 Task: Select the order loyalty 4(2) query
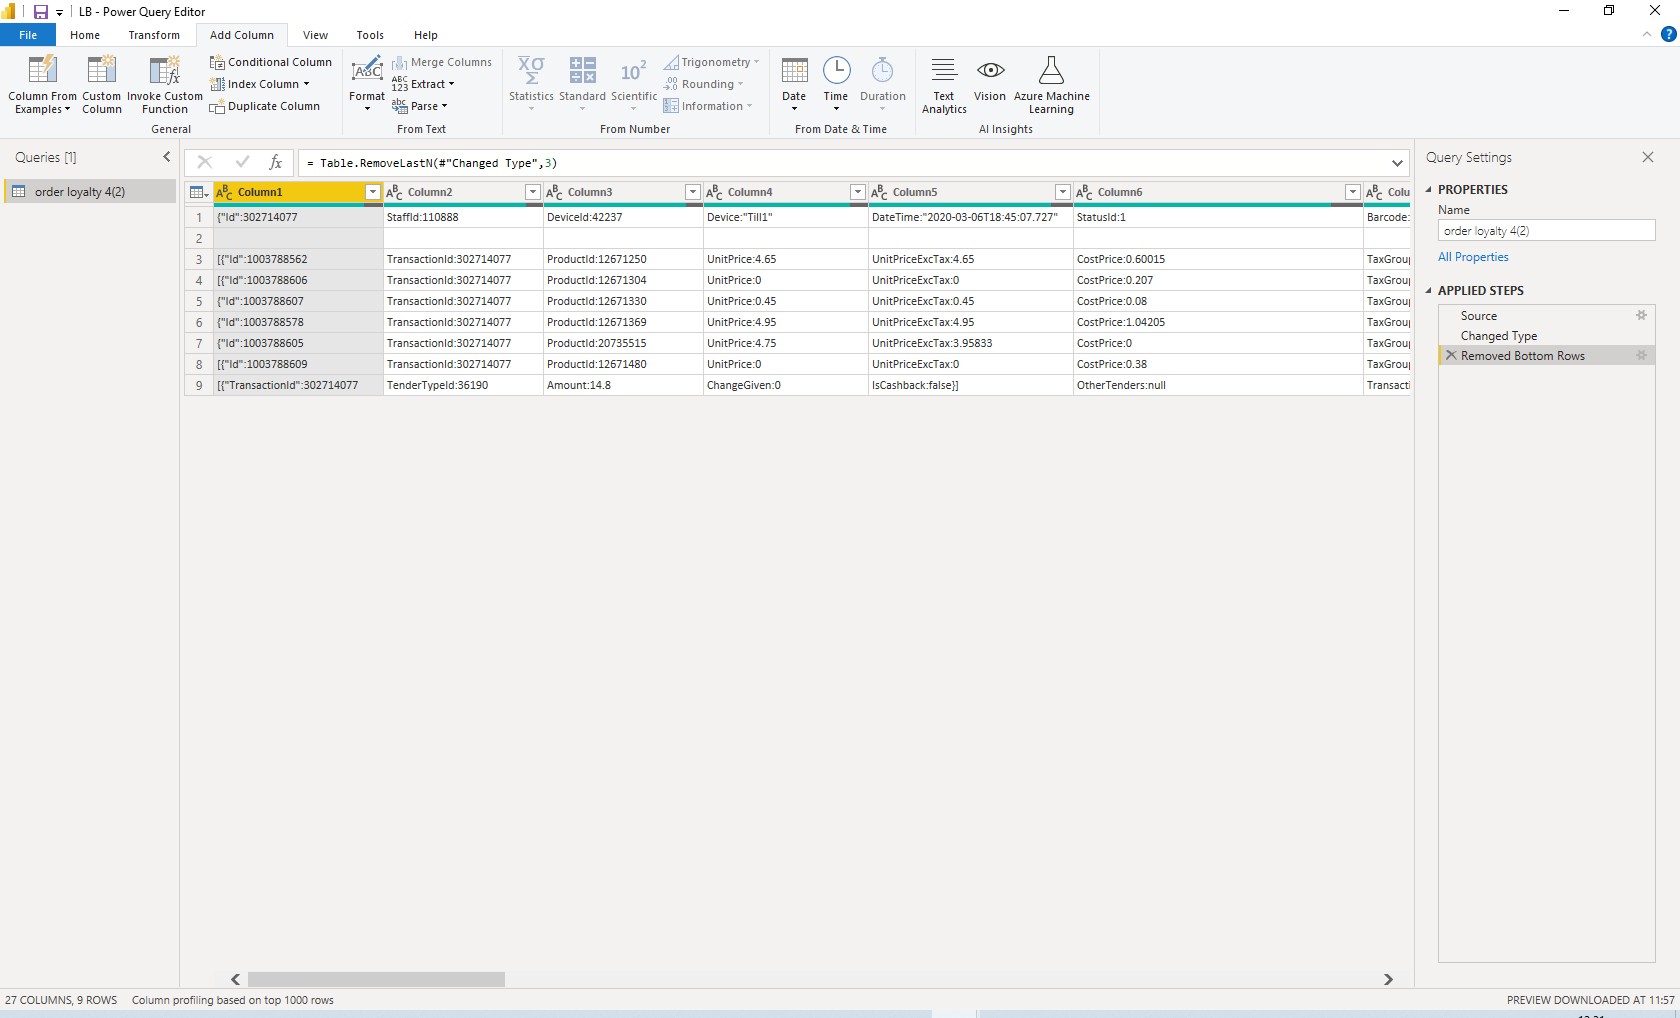click(x=90, y=192)
